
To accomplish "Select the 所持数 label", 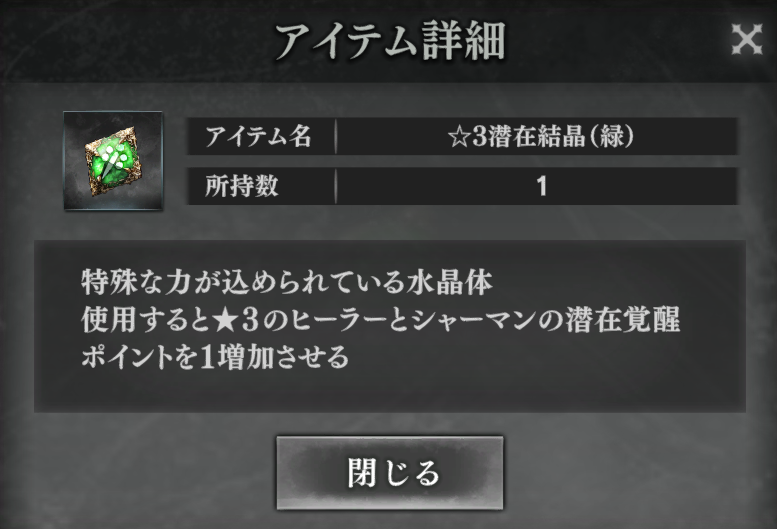I will tap(242, 186).
